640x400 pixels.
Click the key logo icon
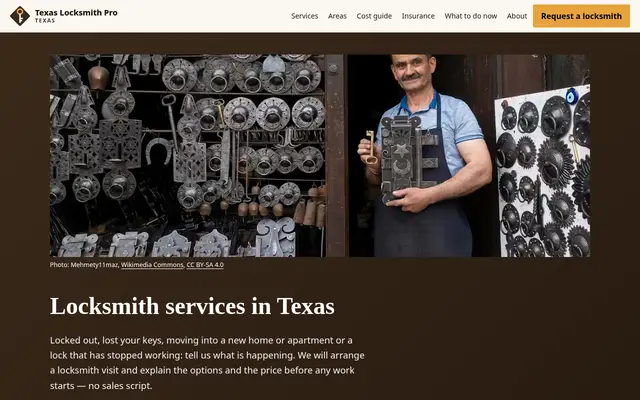pos(20,16)
